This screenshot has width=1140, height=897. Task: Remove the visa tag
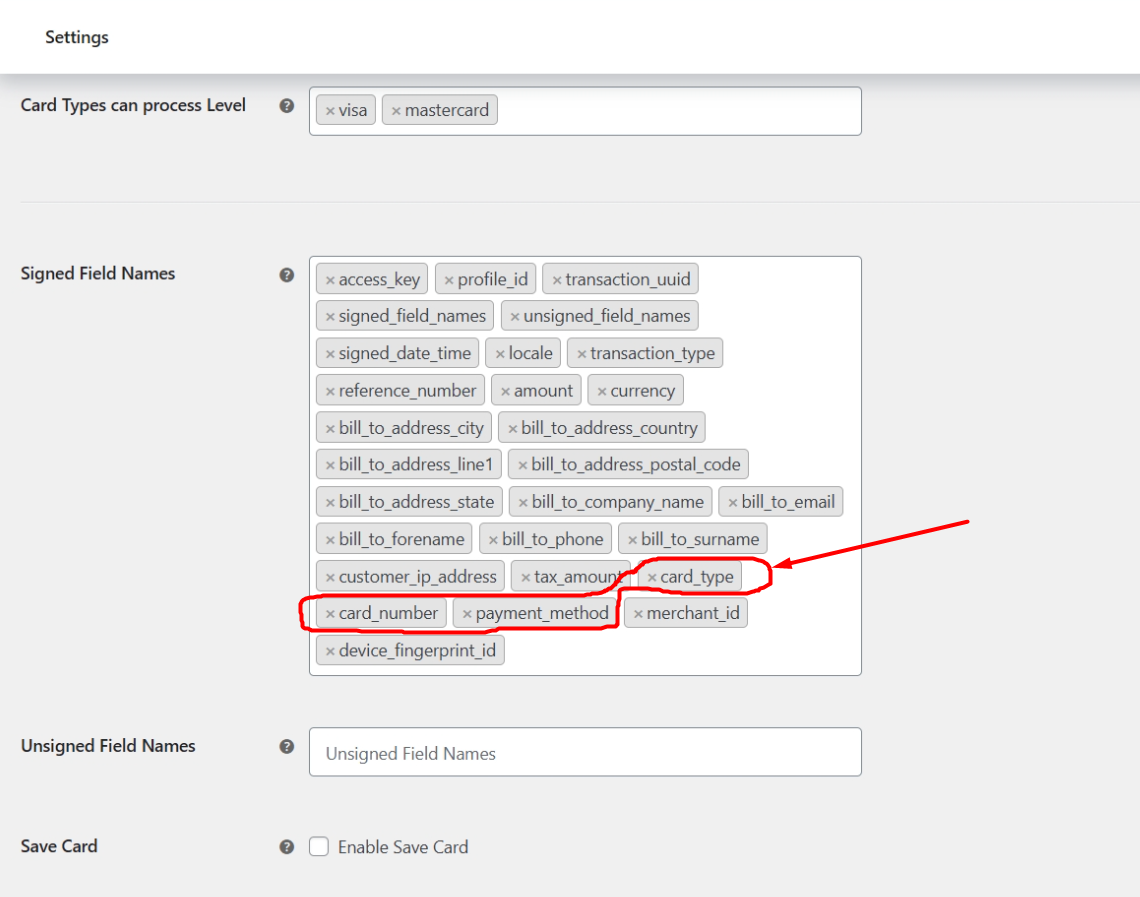tap(330, 111)
